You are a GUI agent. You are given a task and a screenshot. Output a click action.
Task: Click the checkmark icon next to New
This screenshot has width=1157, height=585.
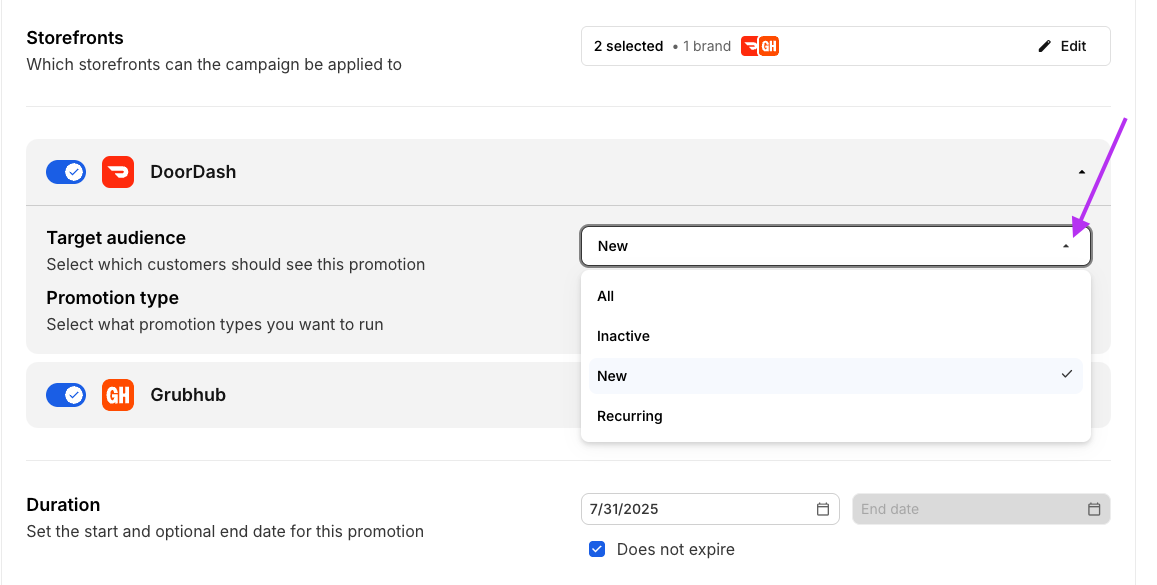1067,375
